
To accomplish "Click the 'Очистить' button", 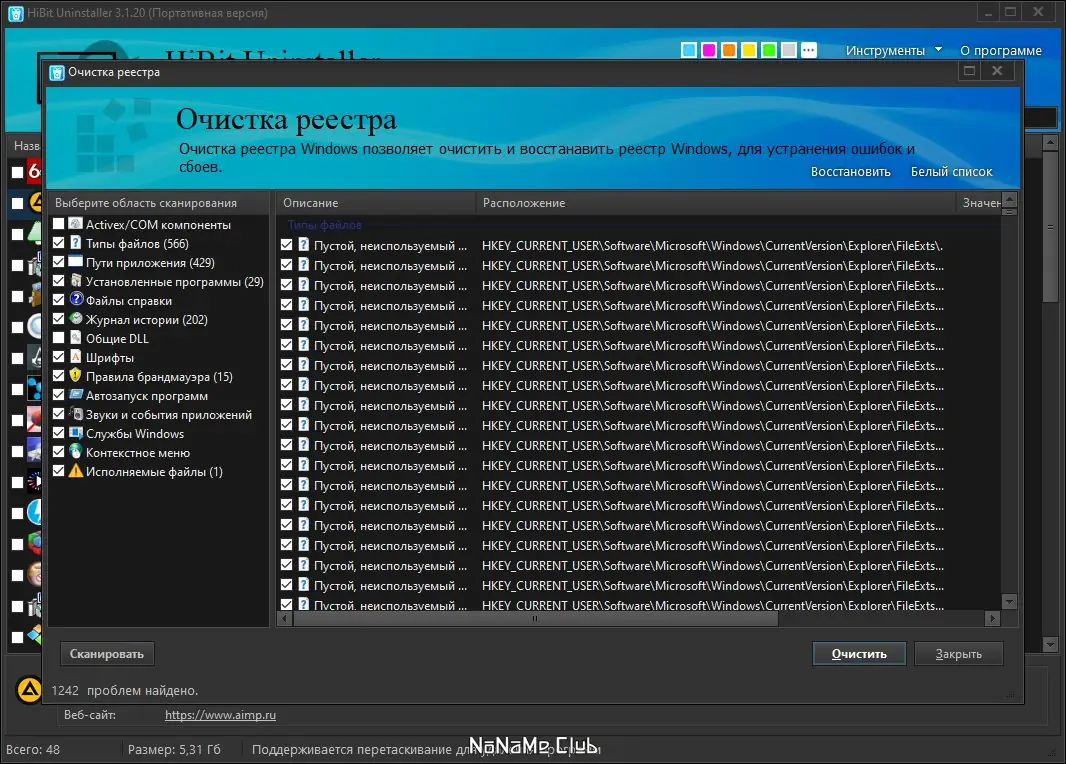I will coord(859,654).
